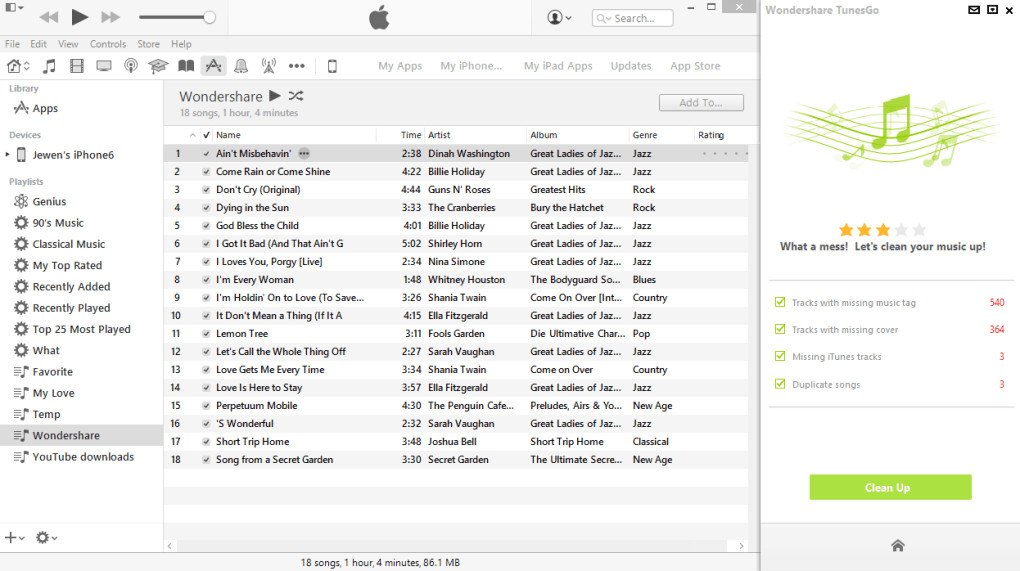Sort tracks by the Name column

tap(228, 135)
